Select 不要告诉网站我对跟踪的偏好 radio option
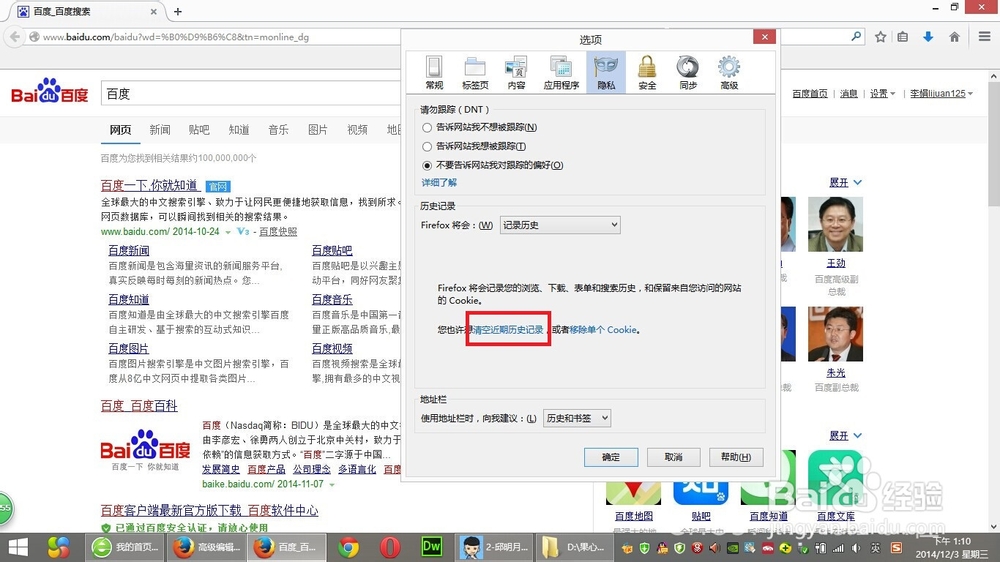Viewport: 1000px width, 562px height. tap(427, 165)
